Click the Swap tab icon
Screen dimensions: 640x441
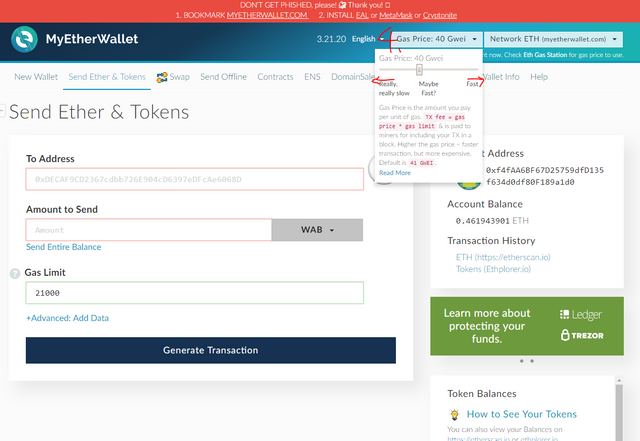pos(162,77)
